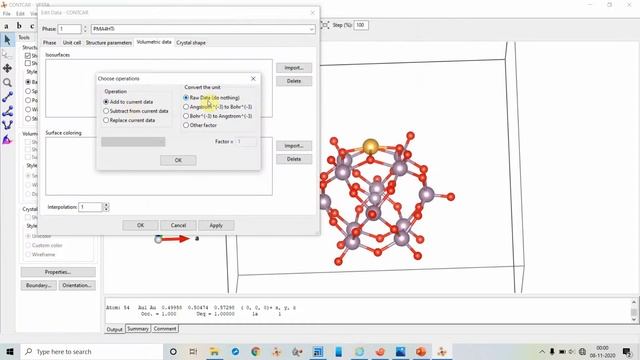Screen dimensions: 640x360
Task: View along the b axis
Action: click(19, 26)
